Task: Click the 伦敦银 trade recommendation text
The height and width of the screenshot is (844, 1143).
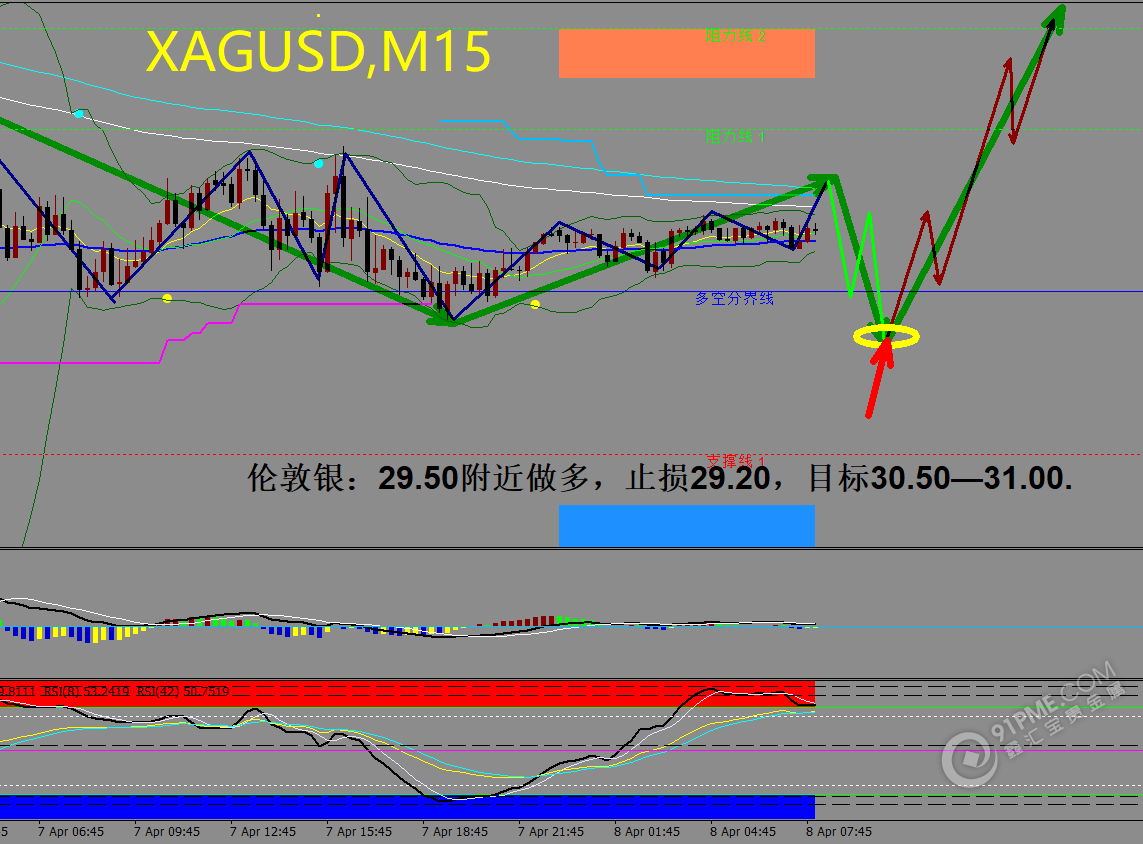Action: coord(660,479)
